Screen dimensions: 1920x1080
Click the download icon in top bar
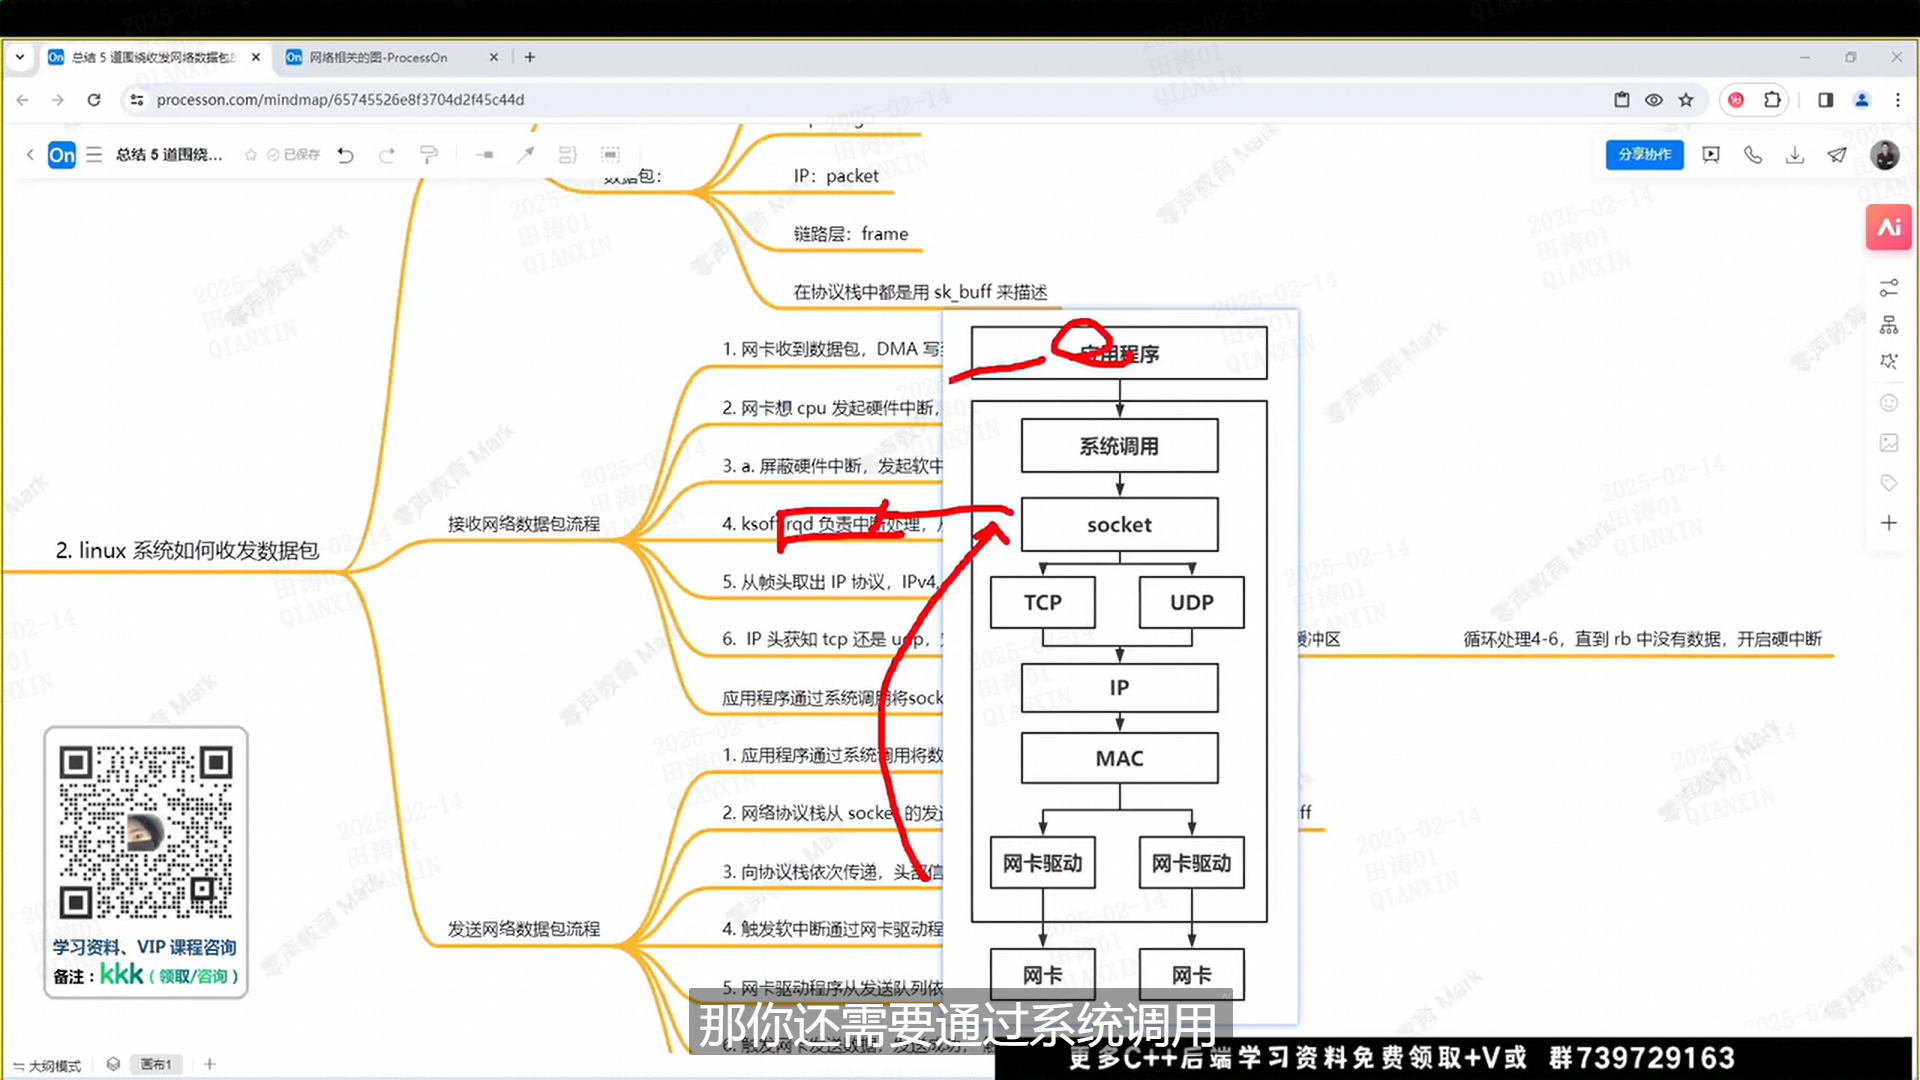pos(1795,155)
